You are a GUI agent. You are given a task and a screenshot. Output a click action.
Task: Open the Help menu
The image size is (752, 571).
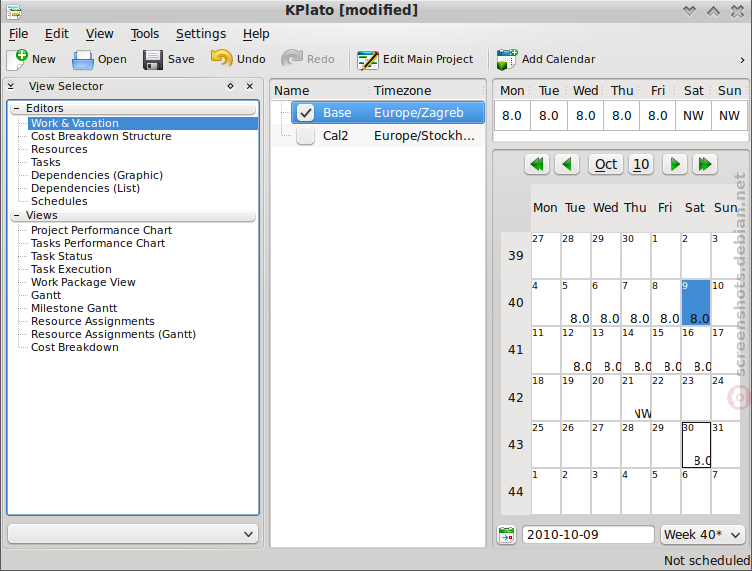pyautogui.click(x=256, y=34)
